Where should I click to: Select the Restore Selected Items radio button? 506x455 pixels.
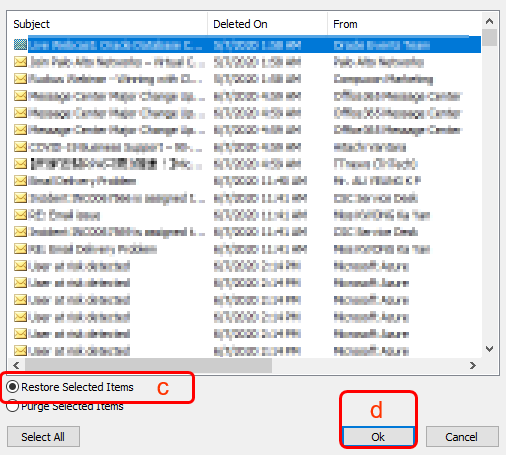(13, 387)
